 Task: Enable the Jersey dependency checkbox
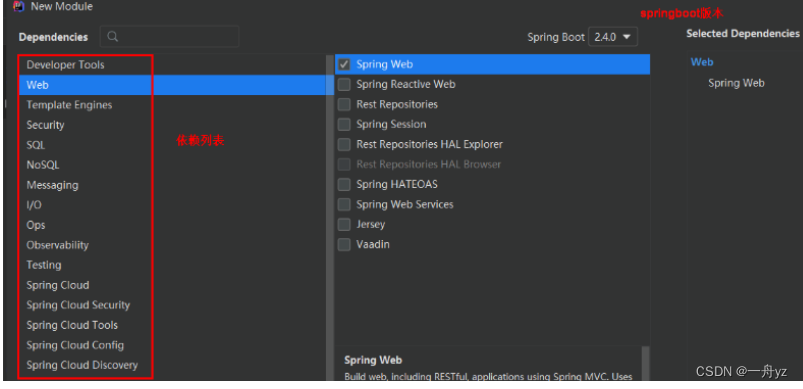tap(344, 224)
